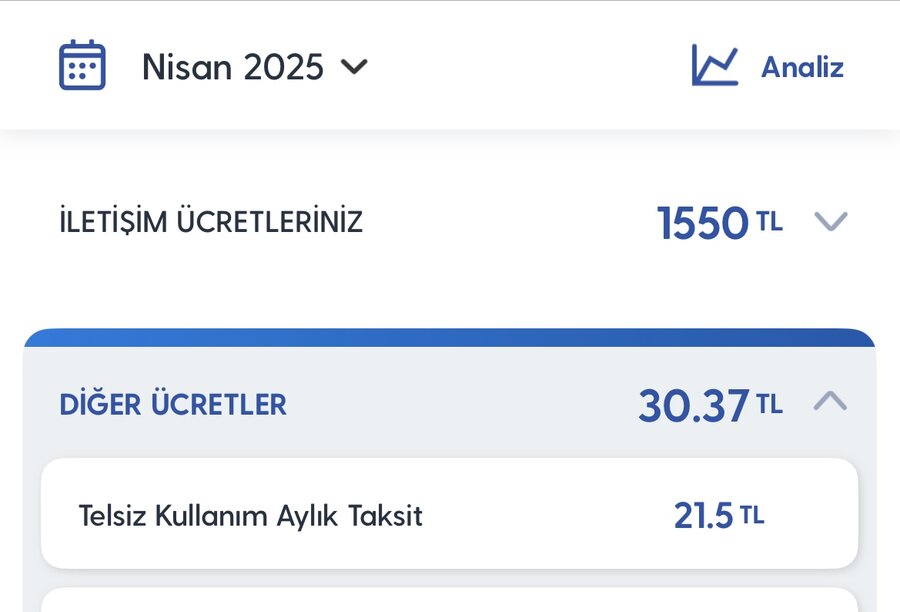Click the 30.37 total amount
900x612 pixels.
tap(693, 406)
